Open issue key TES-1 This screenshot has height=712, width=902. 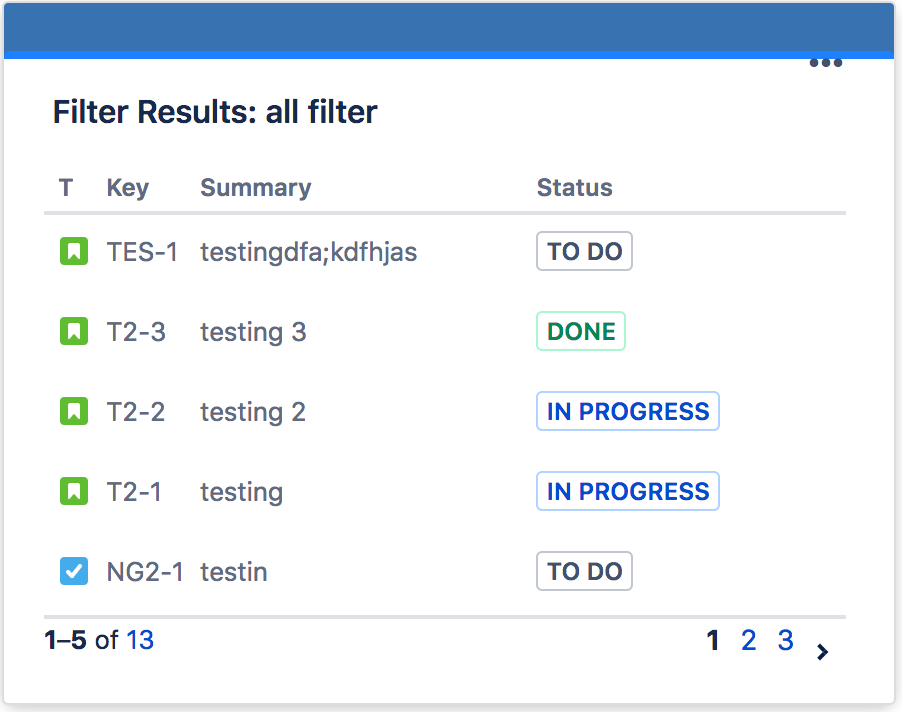coord(142,252)
